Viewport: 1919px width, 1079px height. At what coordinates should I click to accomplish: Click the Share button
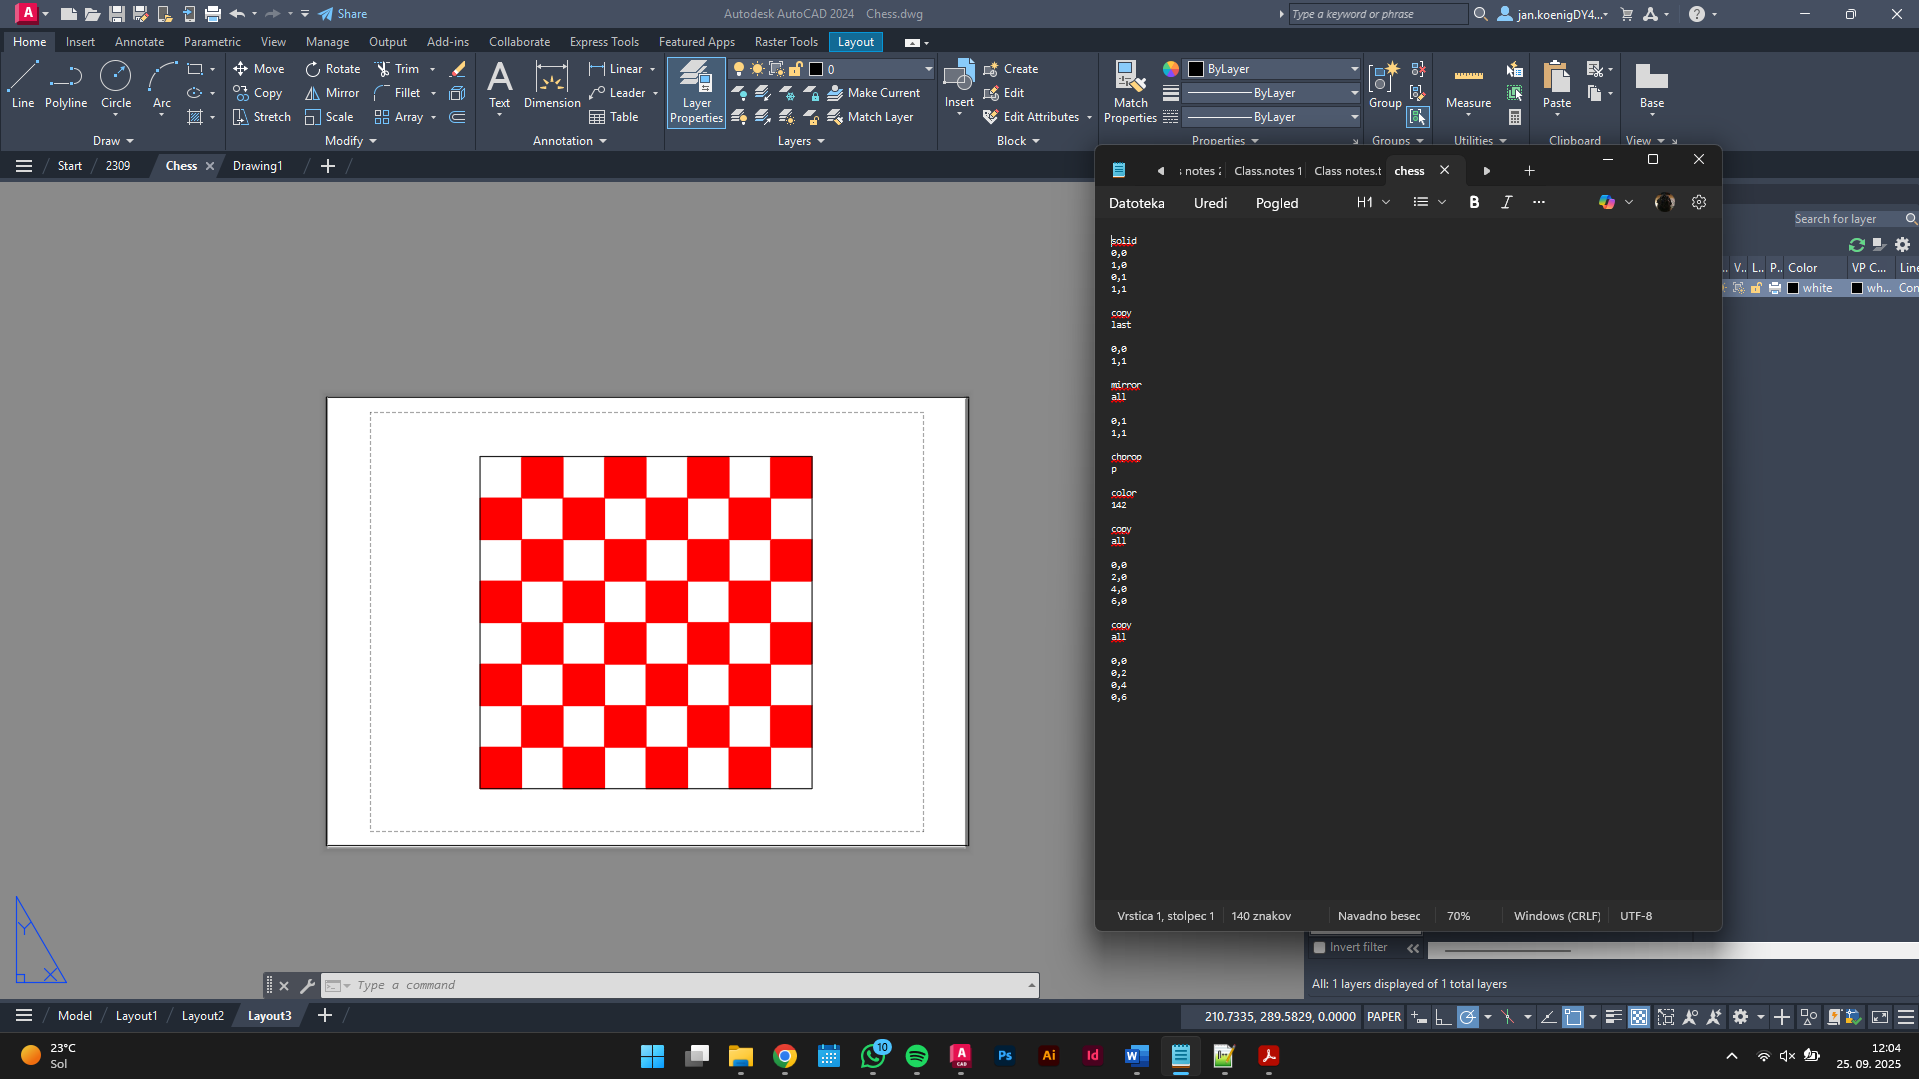(x=343, y=14)
